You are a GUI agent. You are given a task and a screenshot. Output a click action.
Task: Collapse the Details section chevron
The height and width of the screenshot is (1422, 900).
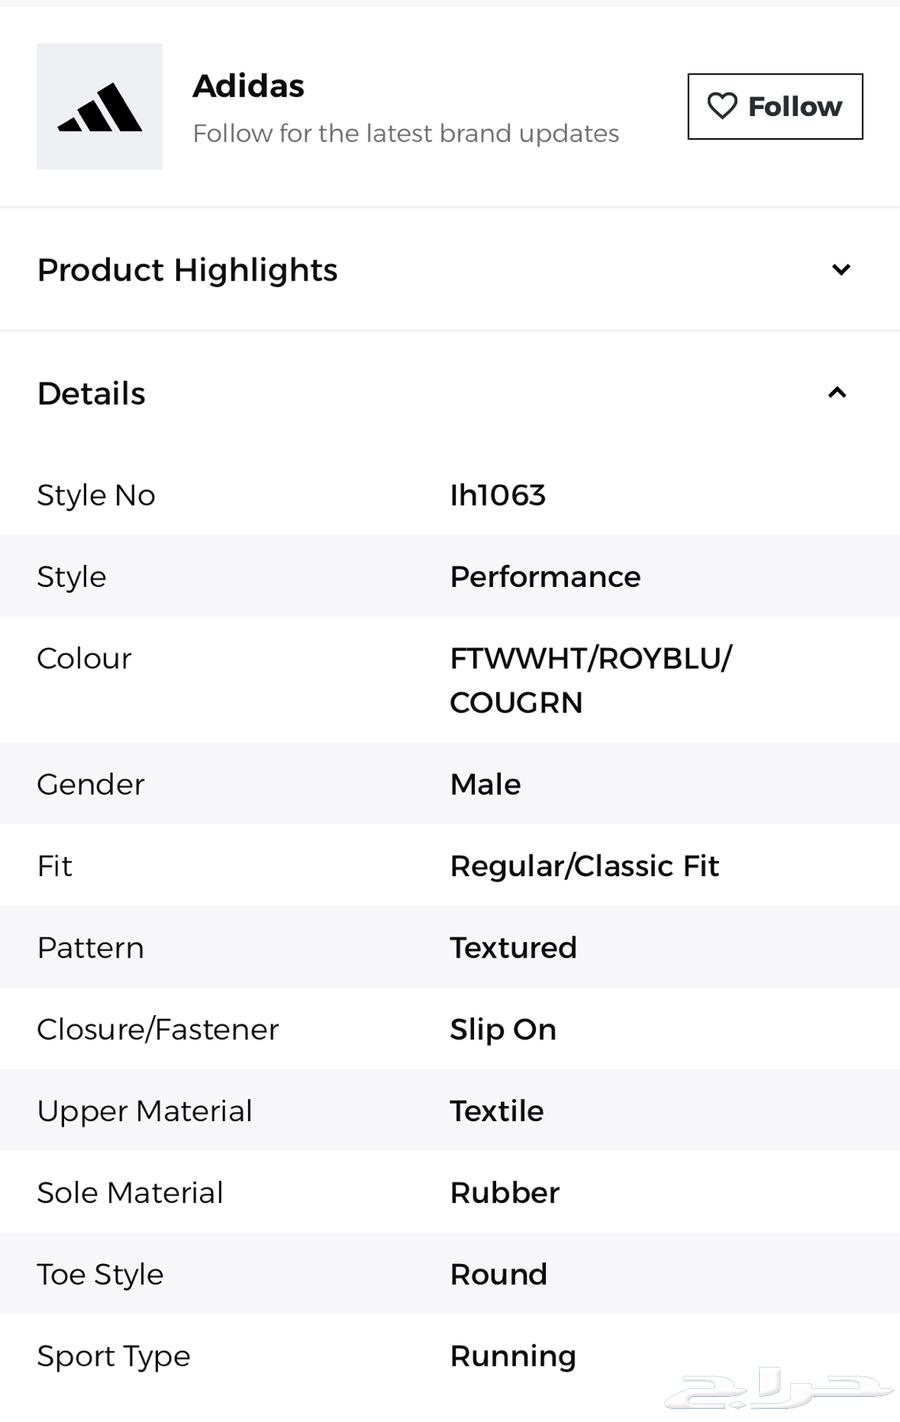837,392
